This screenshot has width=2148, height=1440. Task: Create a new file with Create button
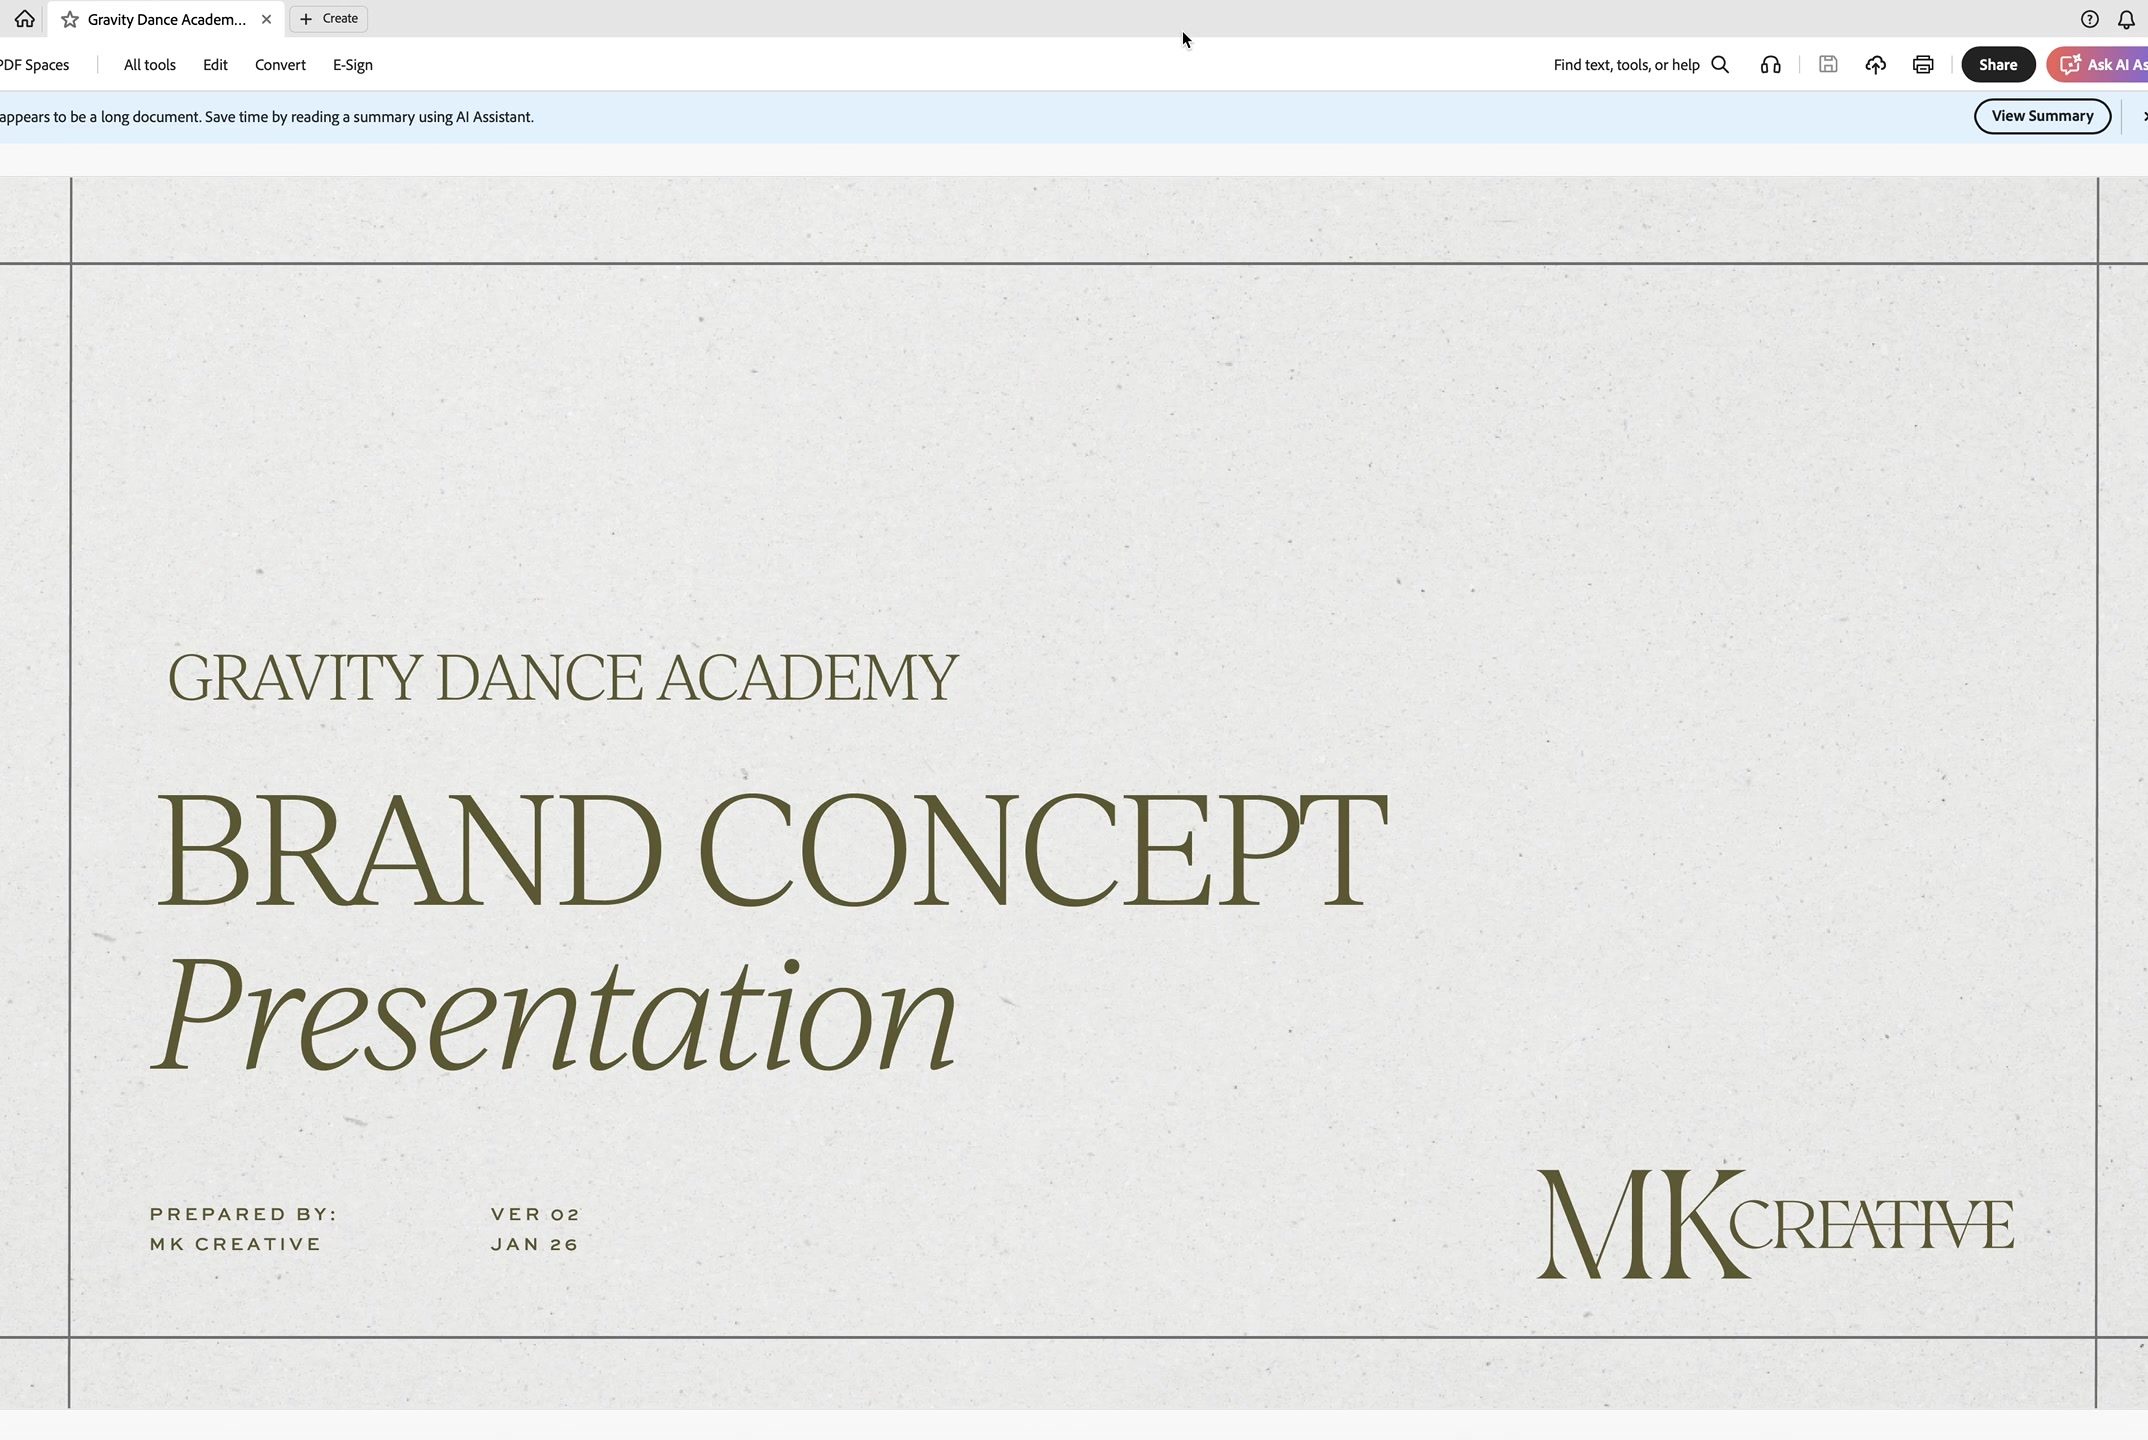[x=329, y=19]
